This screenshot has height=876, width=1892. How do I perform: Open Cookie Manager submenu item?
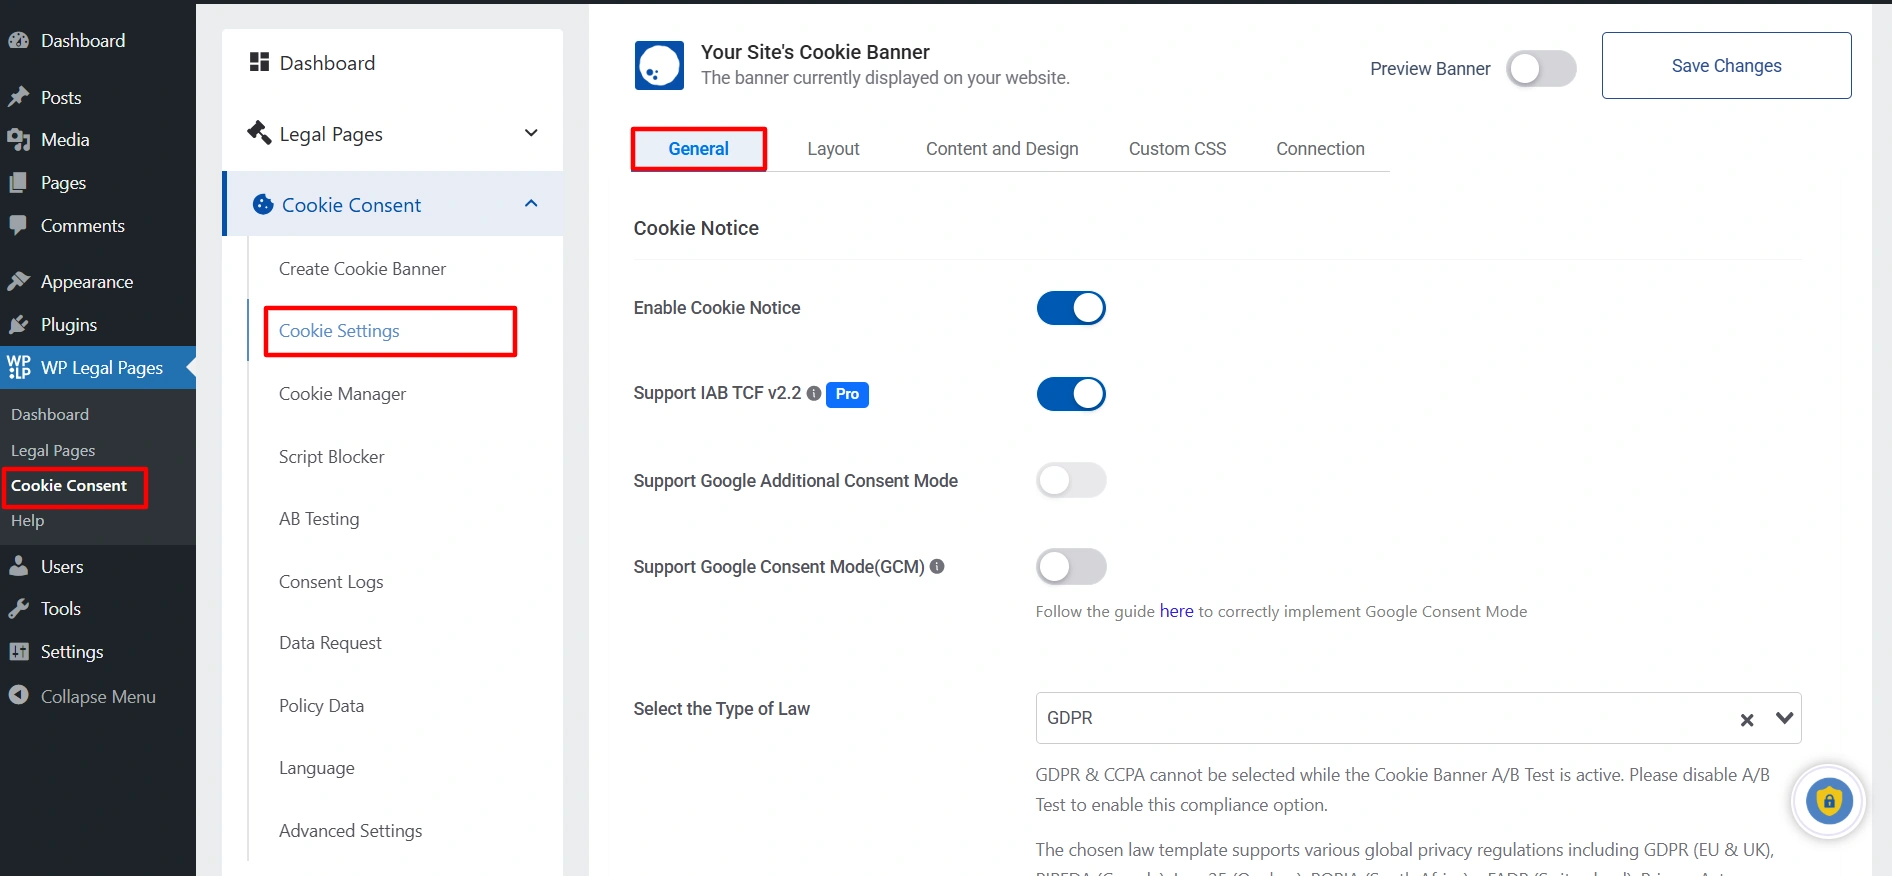(x=342, y=394)
